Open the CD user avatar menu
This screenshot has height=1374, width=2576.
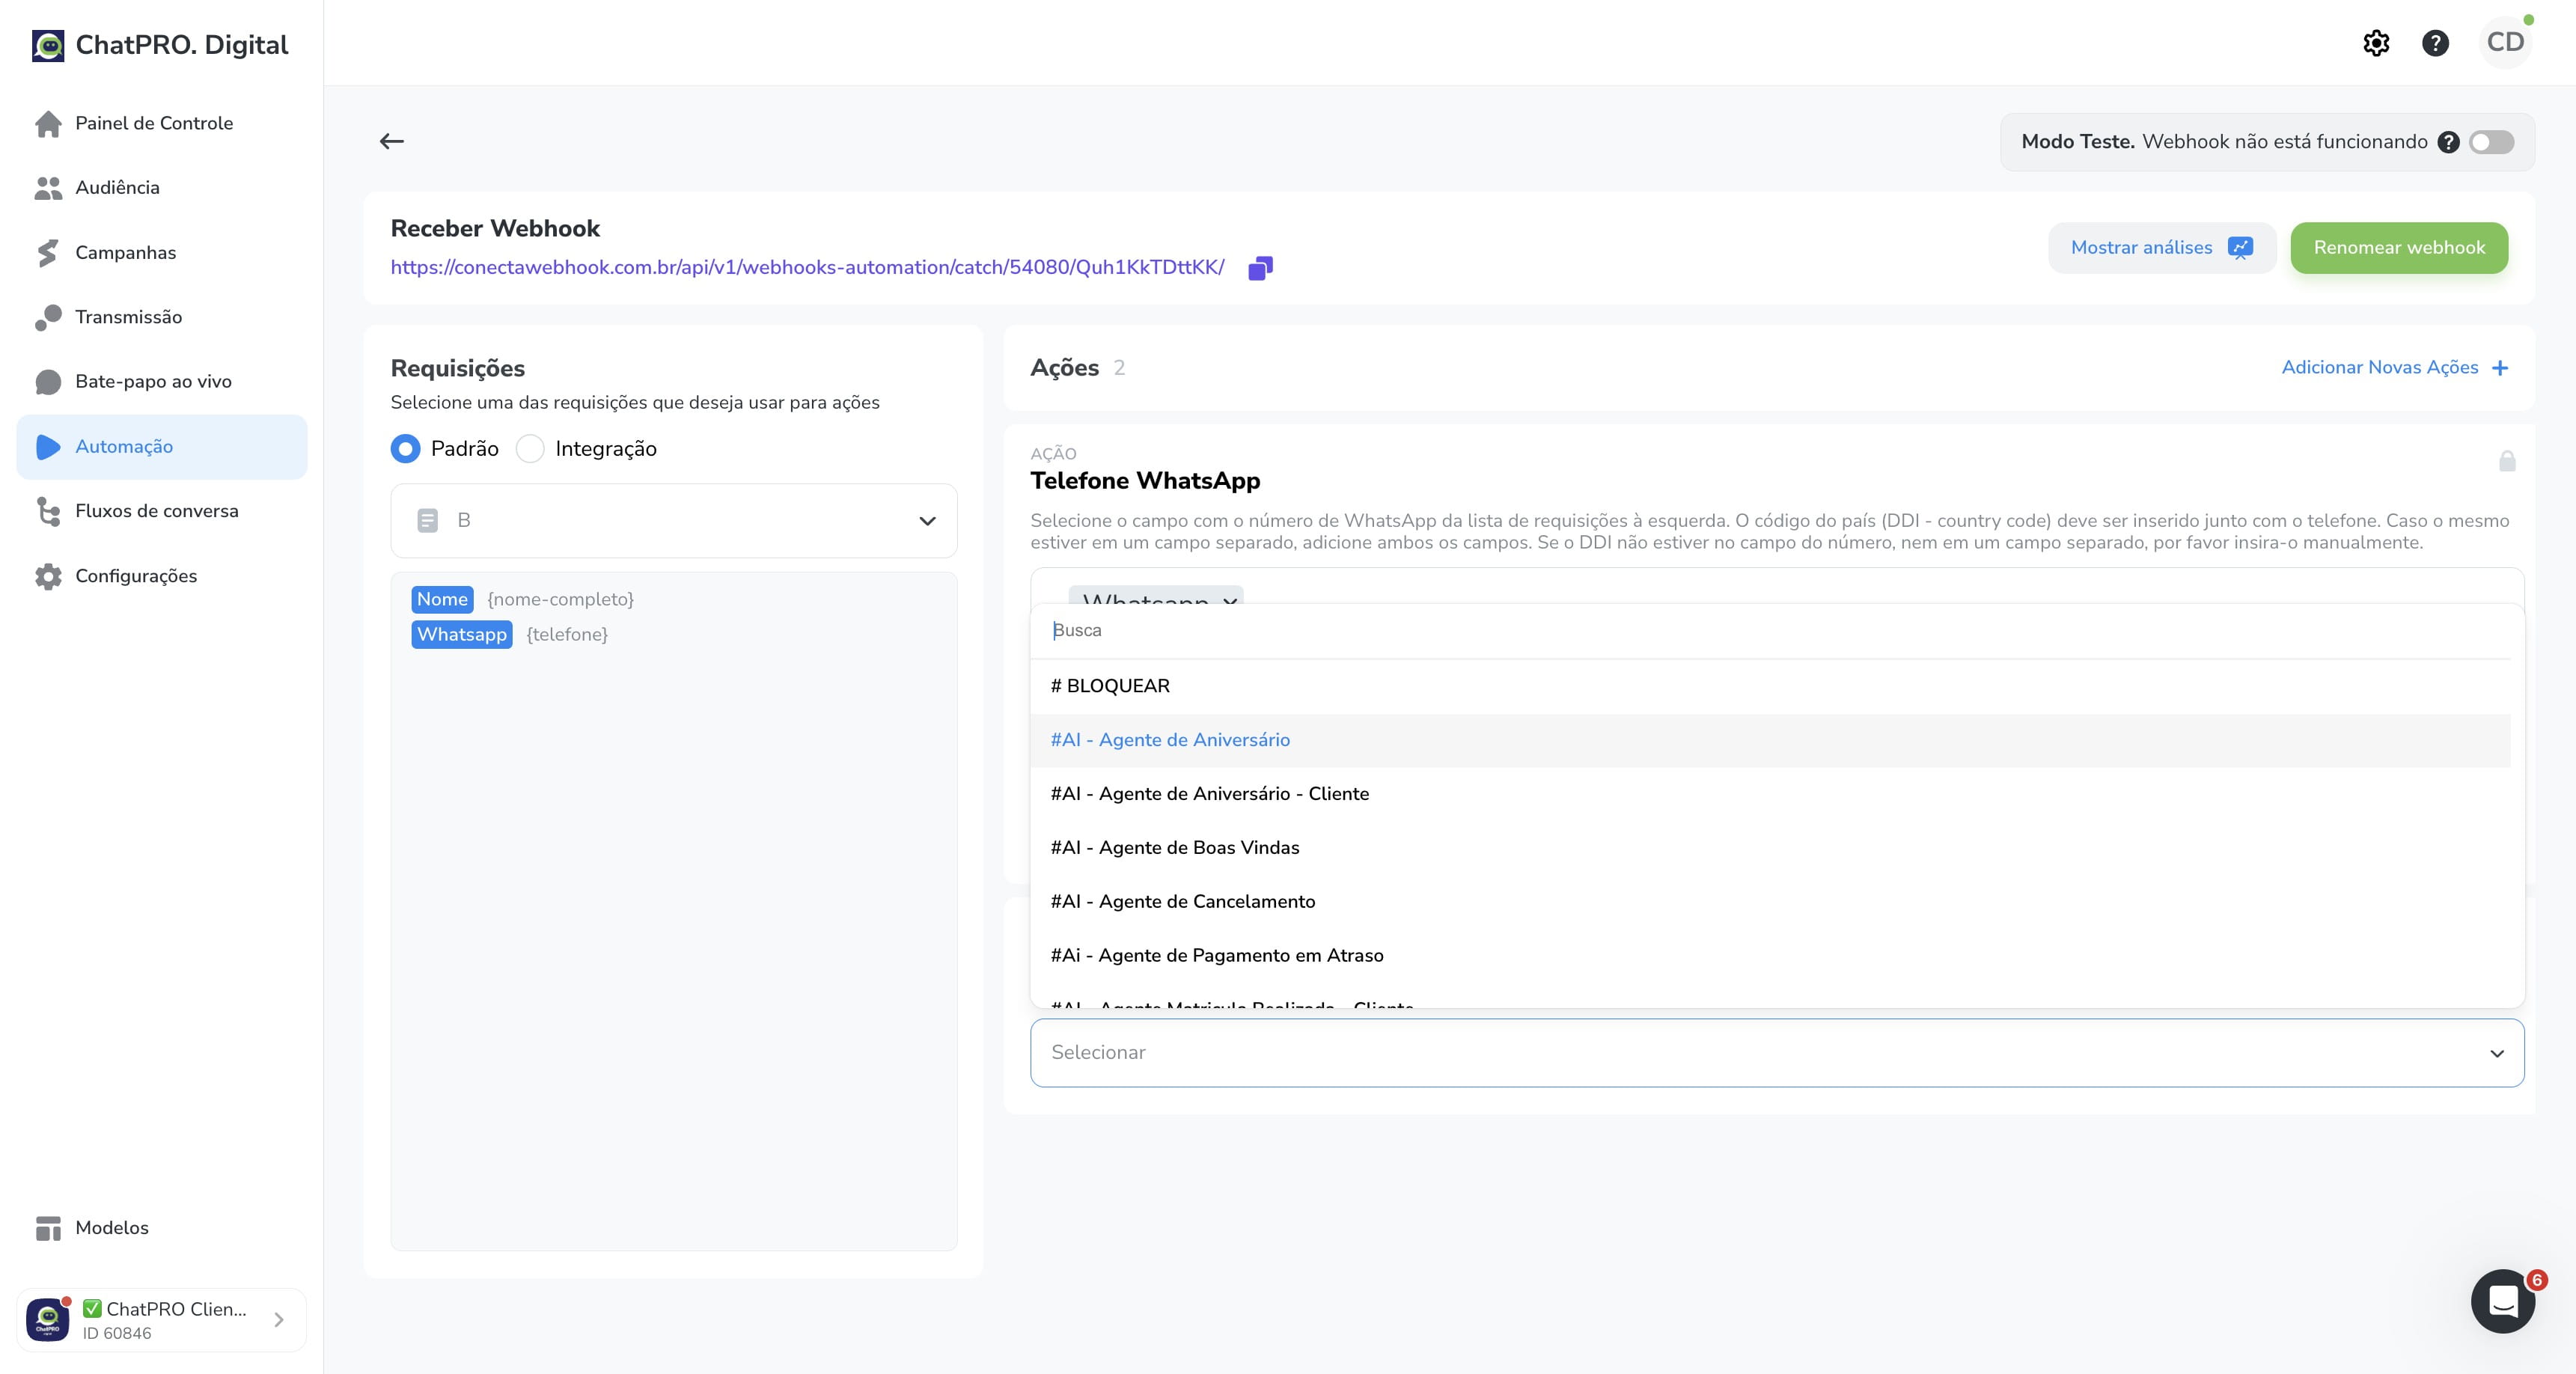[2505, 43]
